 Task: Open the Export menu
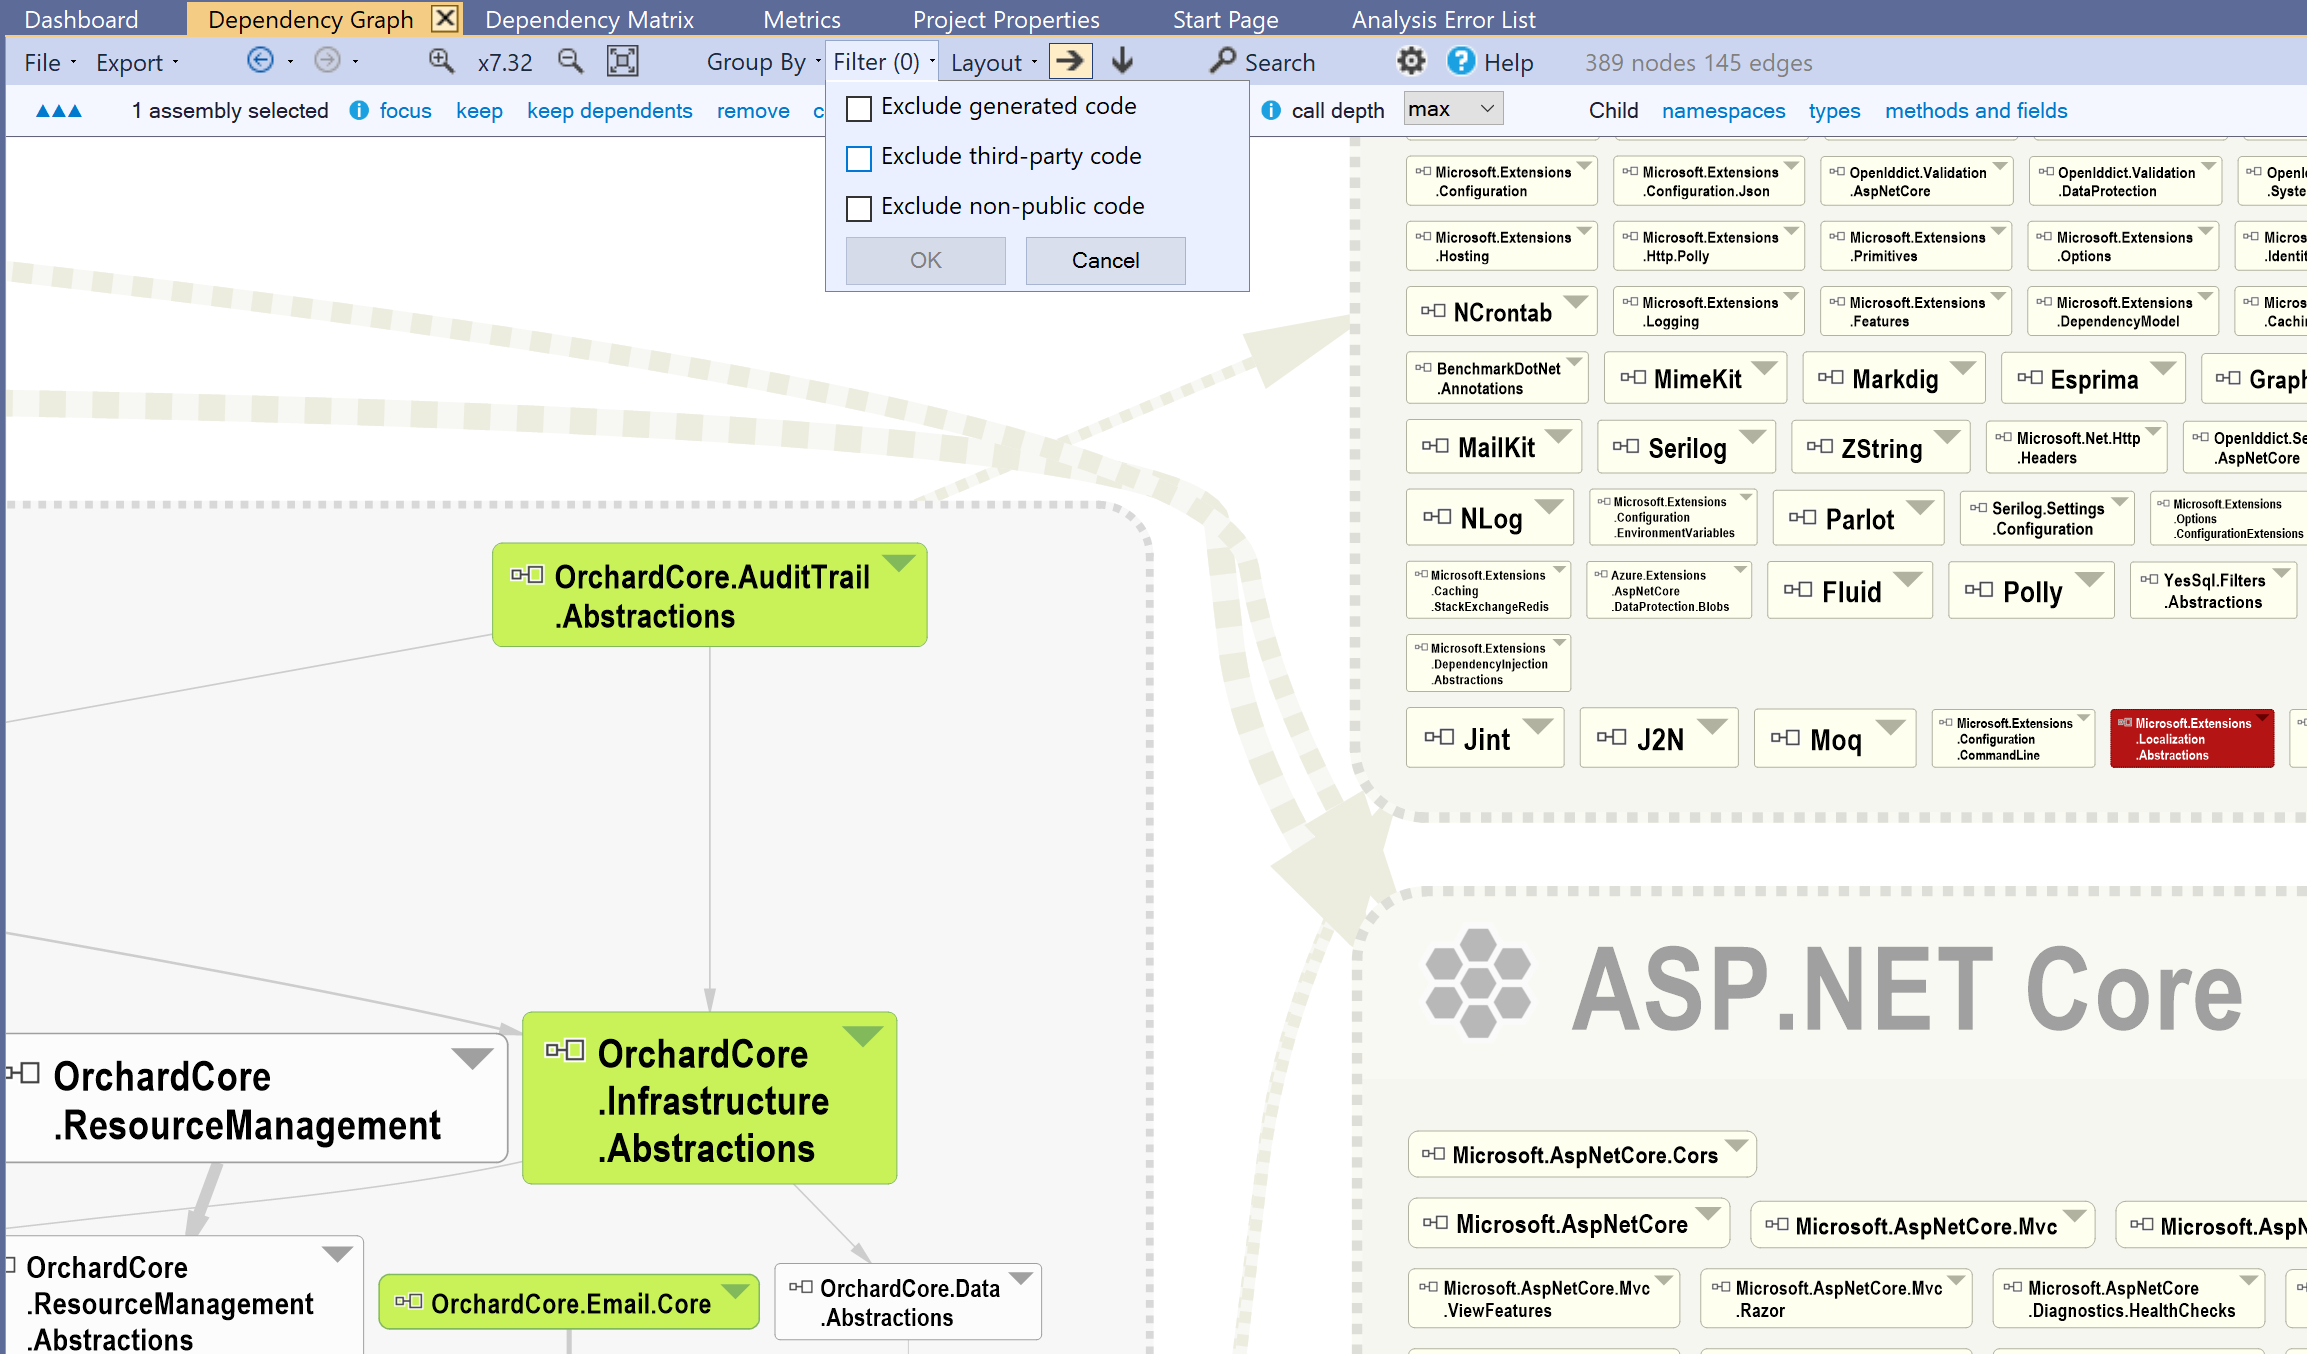[x=137, y=62]
